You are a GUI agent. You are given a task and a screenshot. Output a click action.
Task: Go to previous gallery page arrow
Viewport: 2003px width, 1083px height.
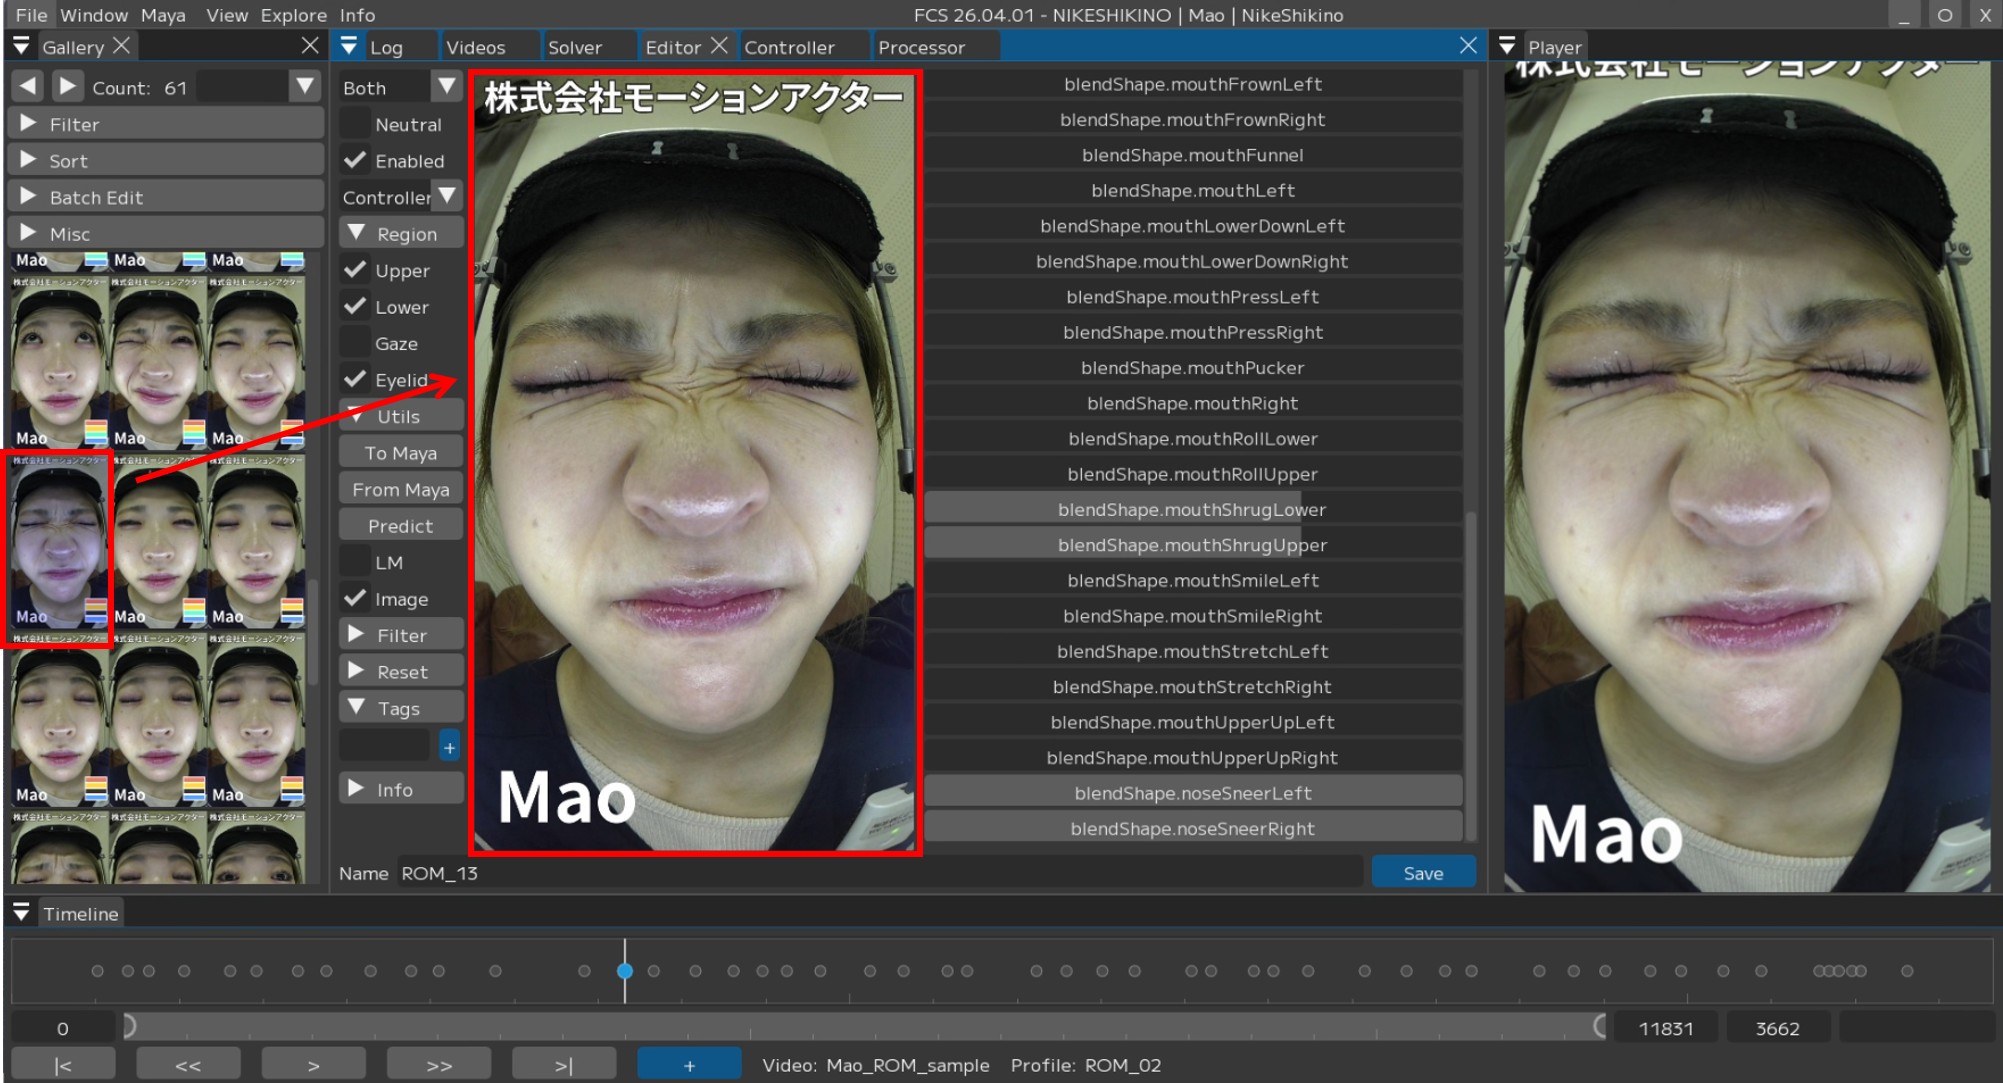click(28, 86)
